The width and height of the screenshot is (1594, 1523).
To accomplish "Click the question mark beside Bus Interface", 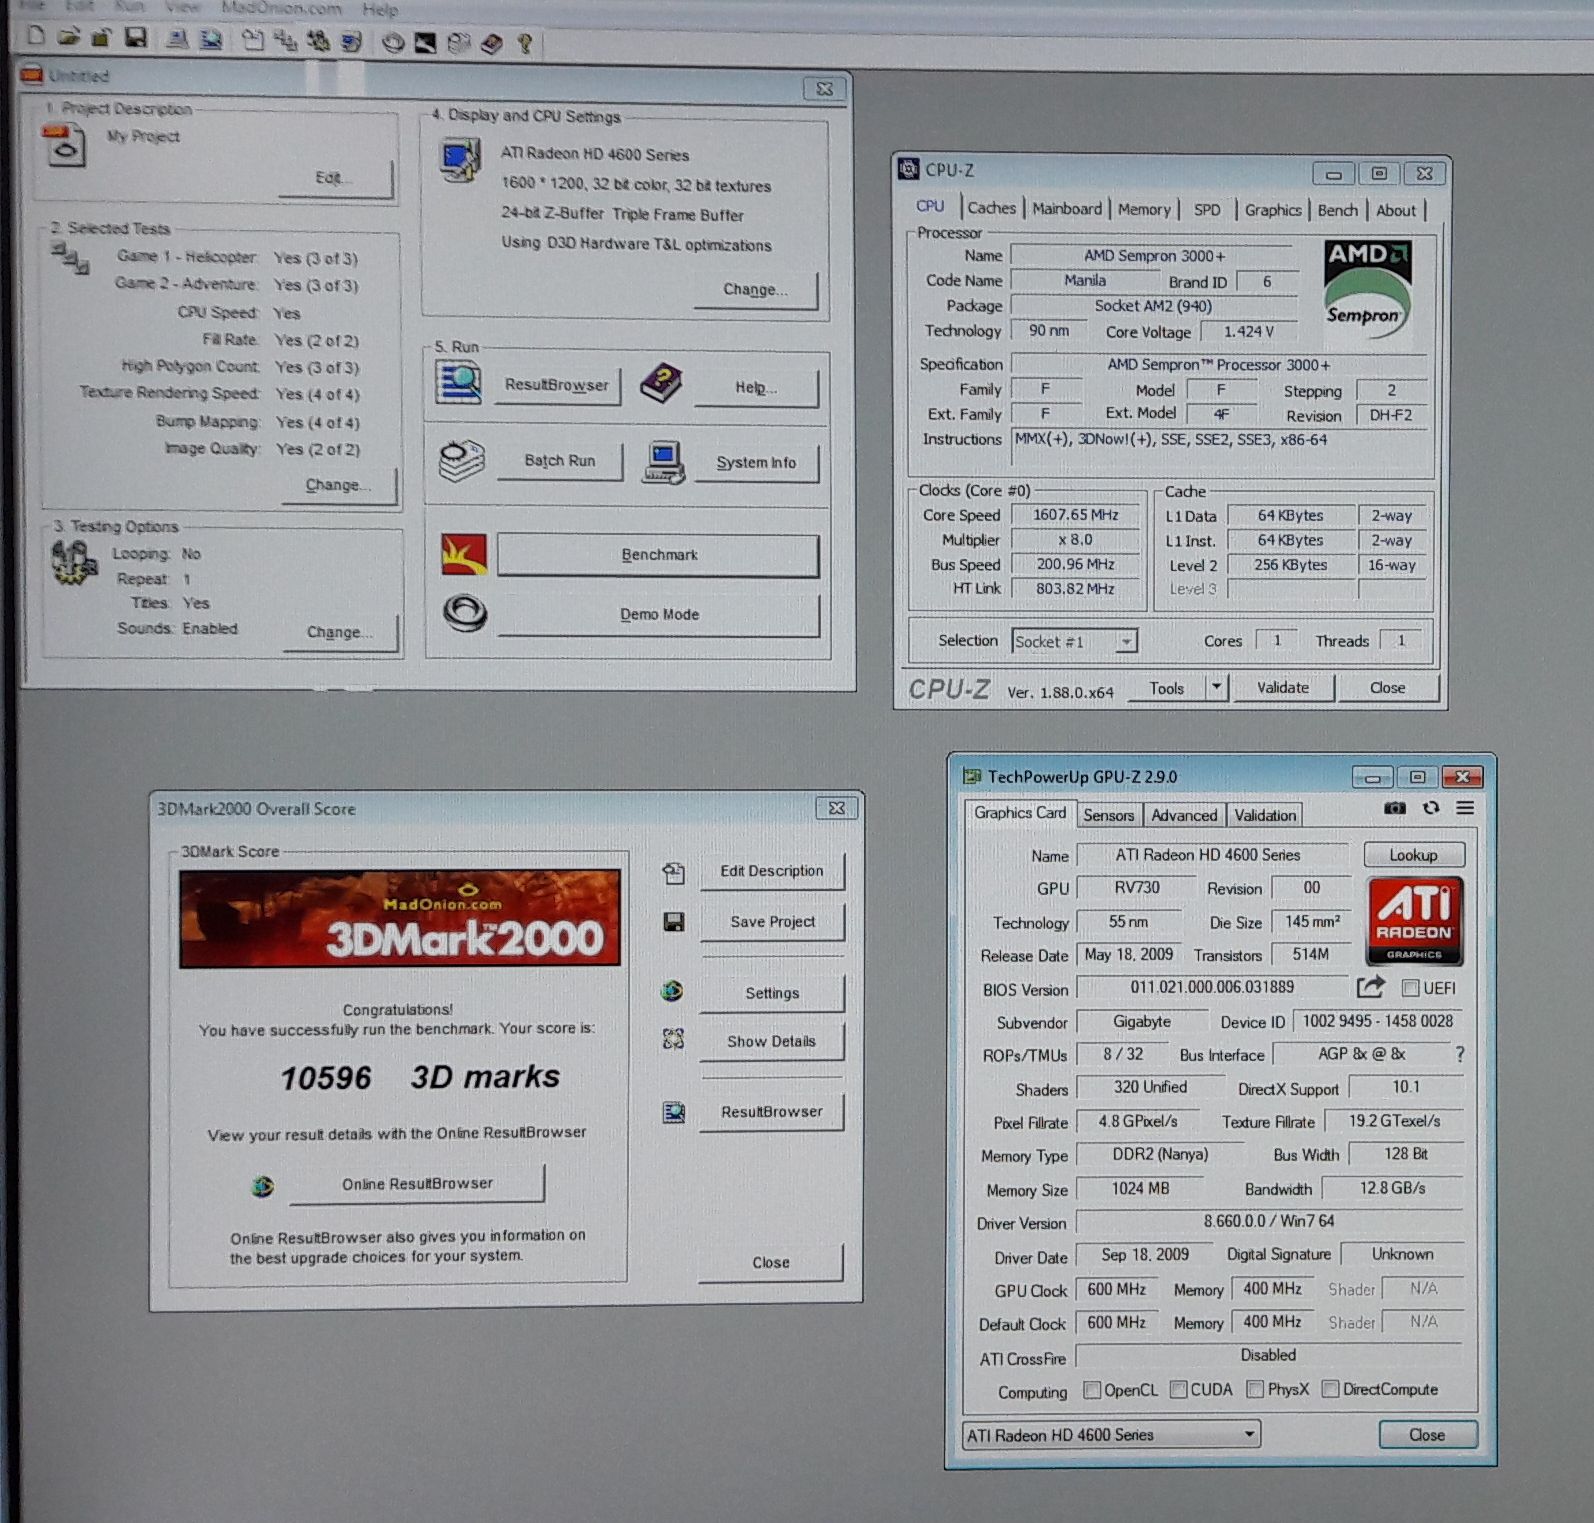I will [1460, 1054].
